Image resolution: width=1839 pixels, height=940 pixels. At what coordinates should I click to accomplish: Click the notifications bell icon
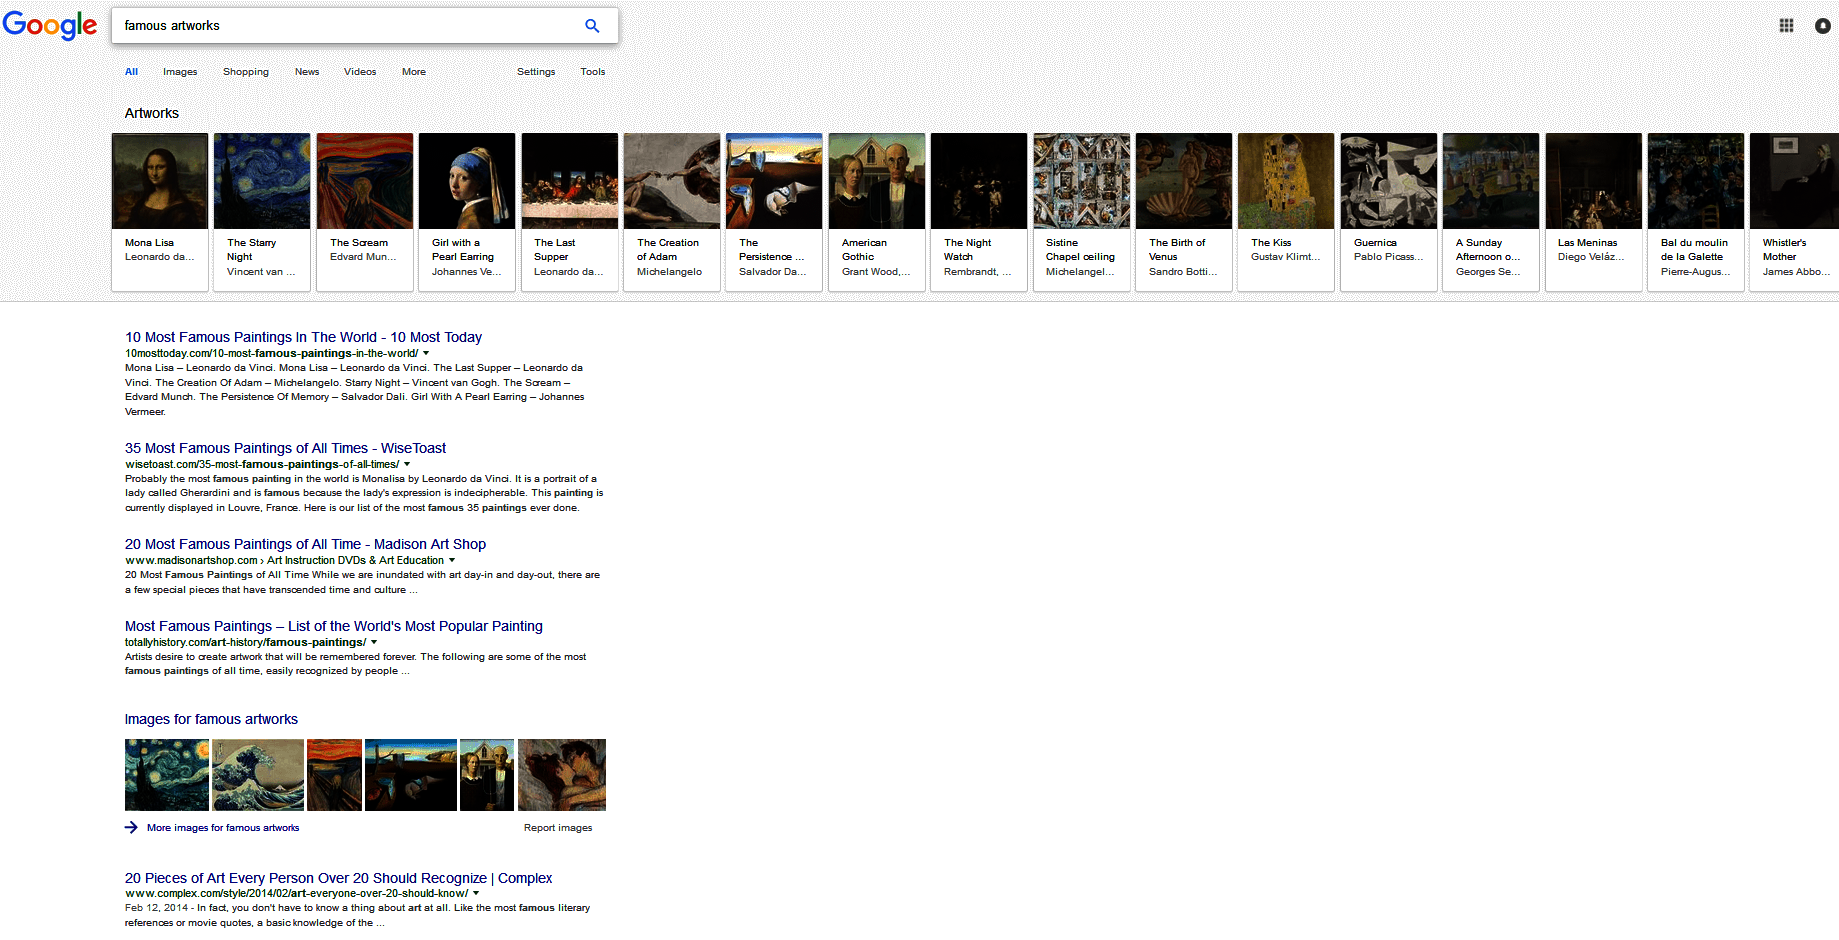pyautogui.click(x=1822, y=26)
